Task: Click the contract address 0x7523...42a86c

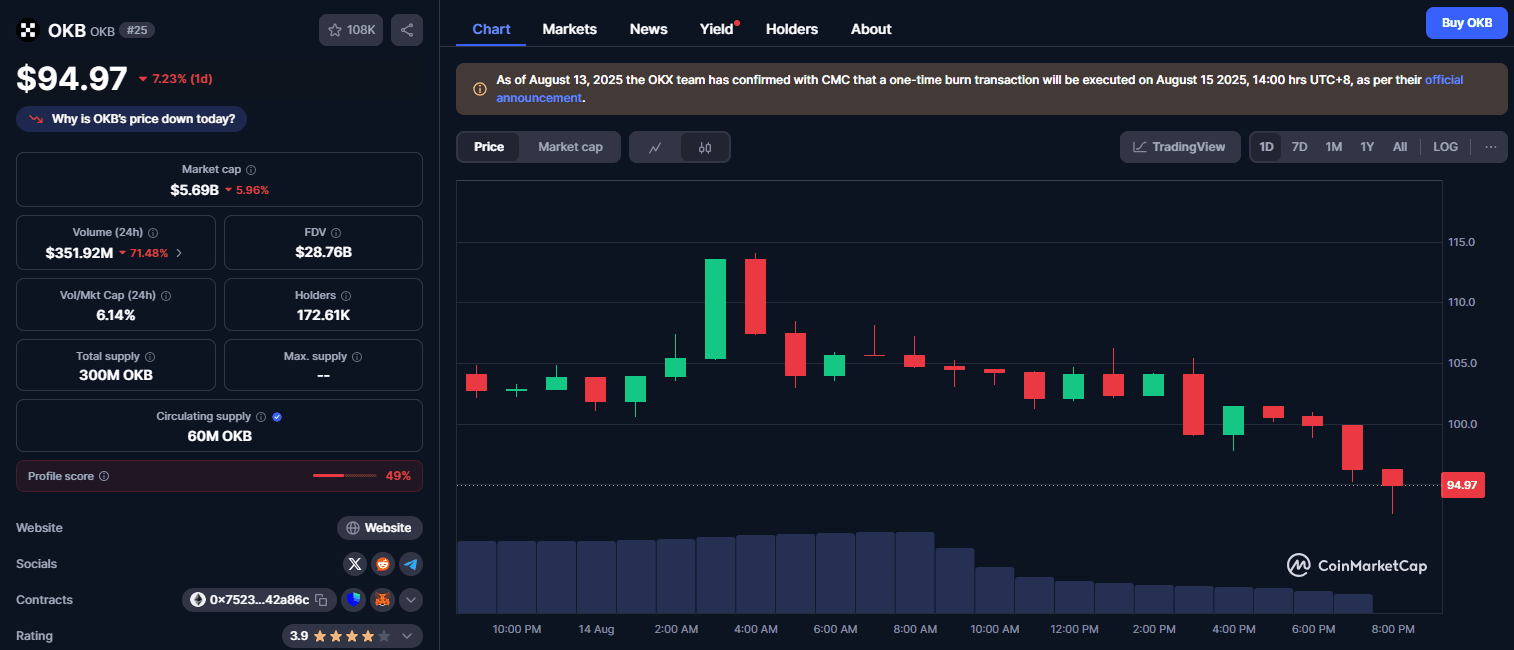Action: click(x=259, y=600)
